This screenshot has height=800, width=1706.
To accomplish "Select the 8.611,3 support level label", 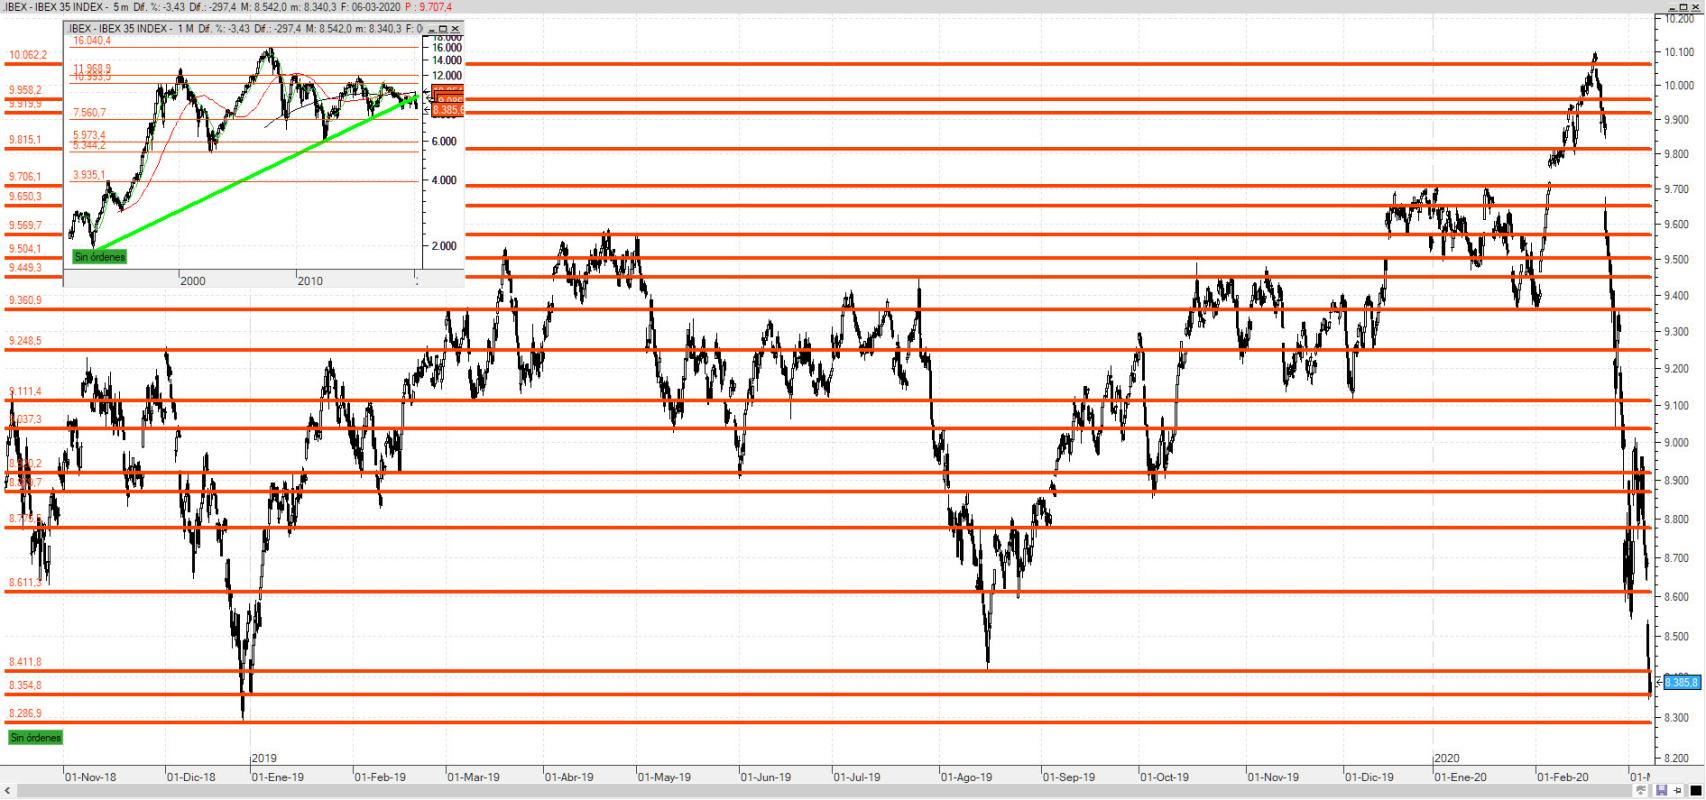I will click(25, 582).
